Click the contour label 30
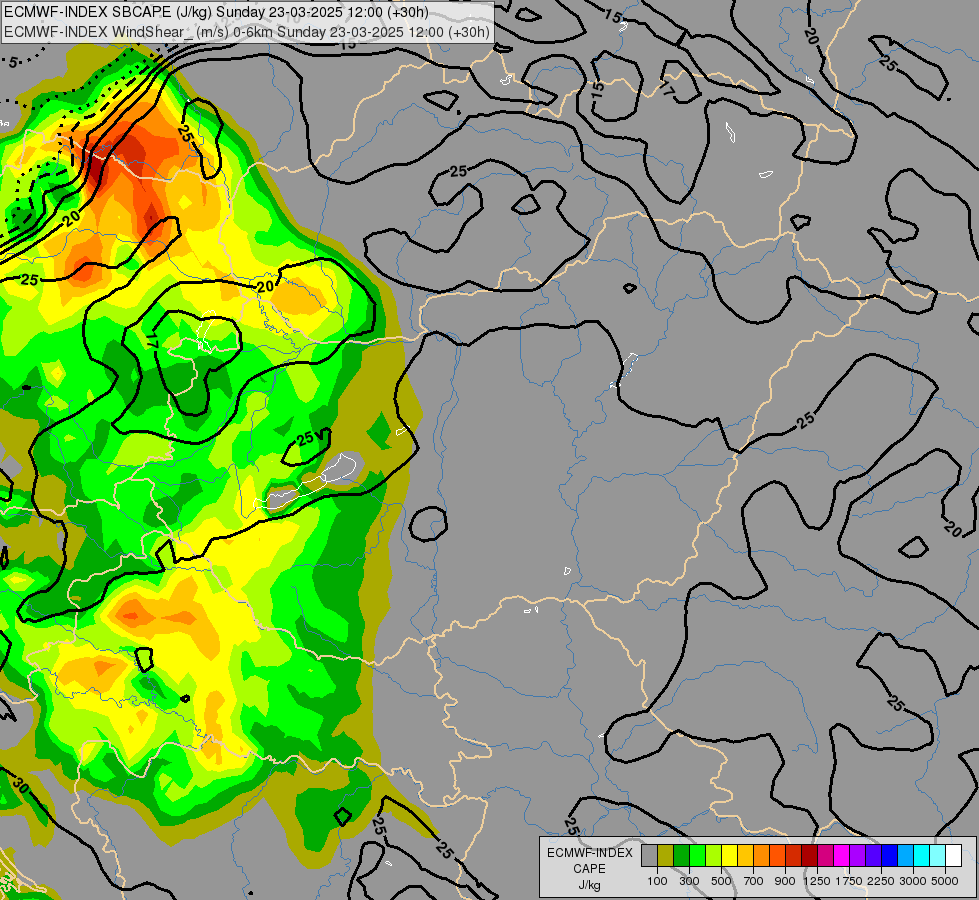Viewport: 979px width, 900px height. [x=20, y=787]
